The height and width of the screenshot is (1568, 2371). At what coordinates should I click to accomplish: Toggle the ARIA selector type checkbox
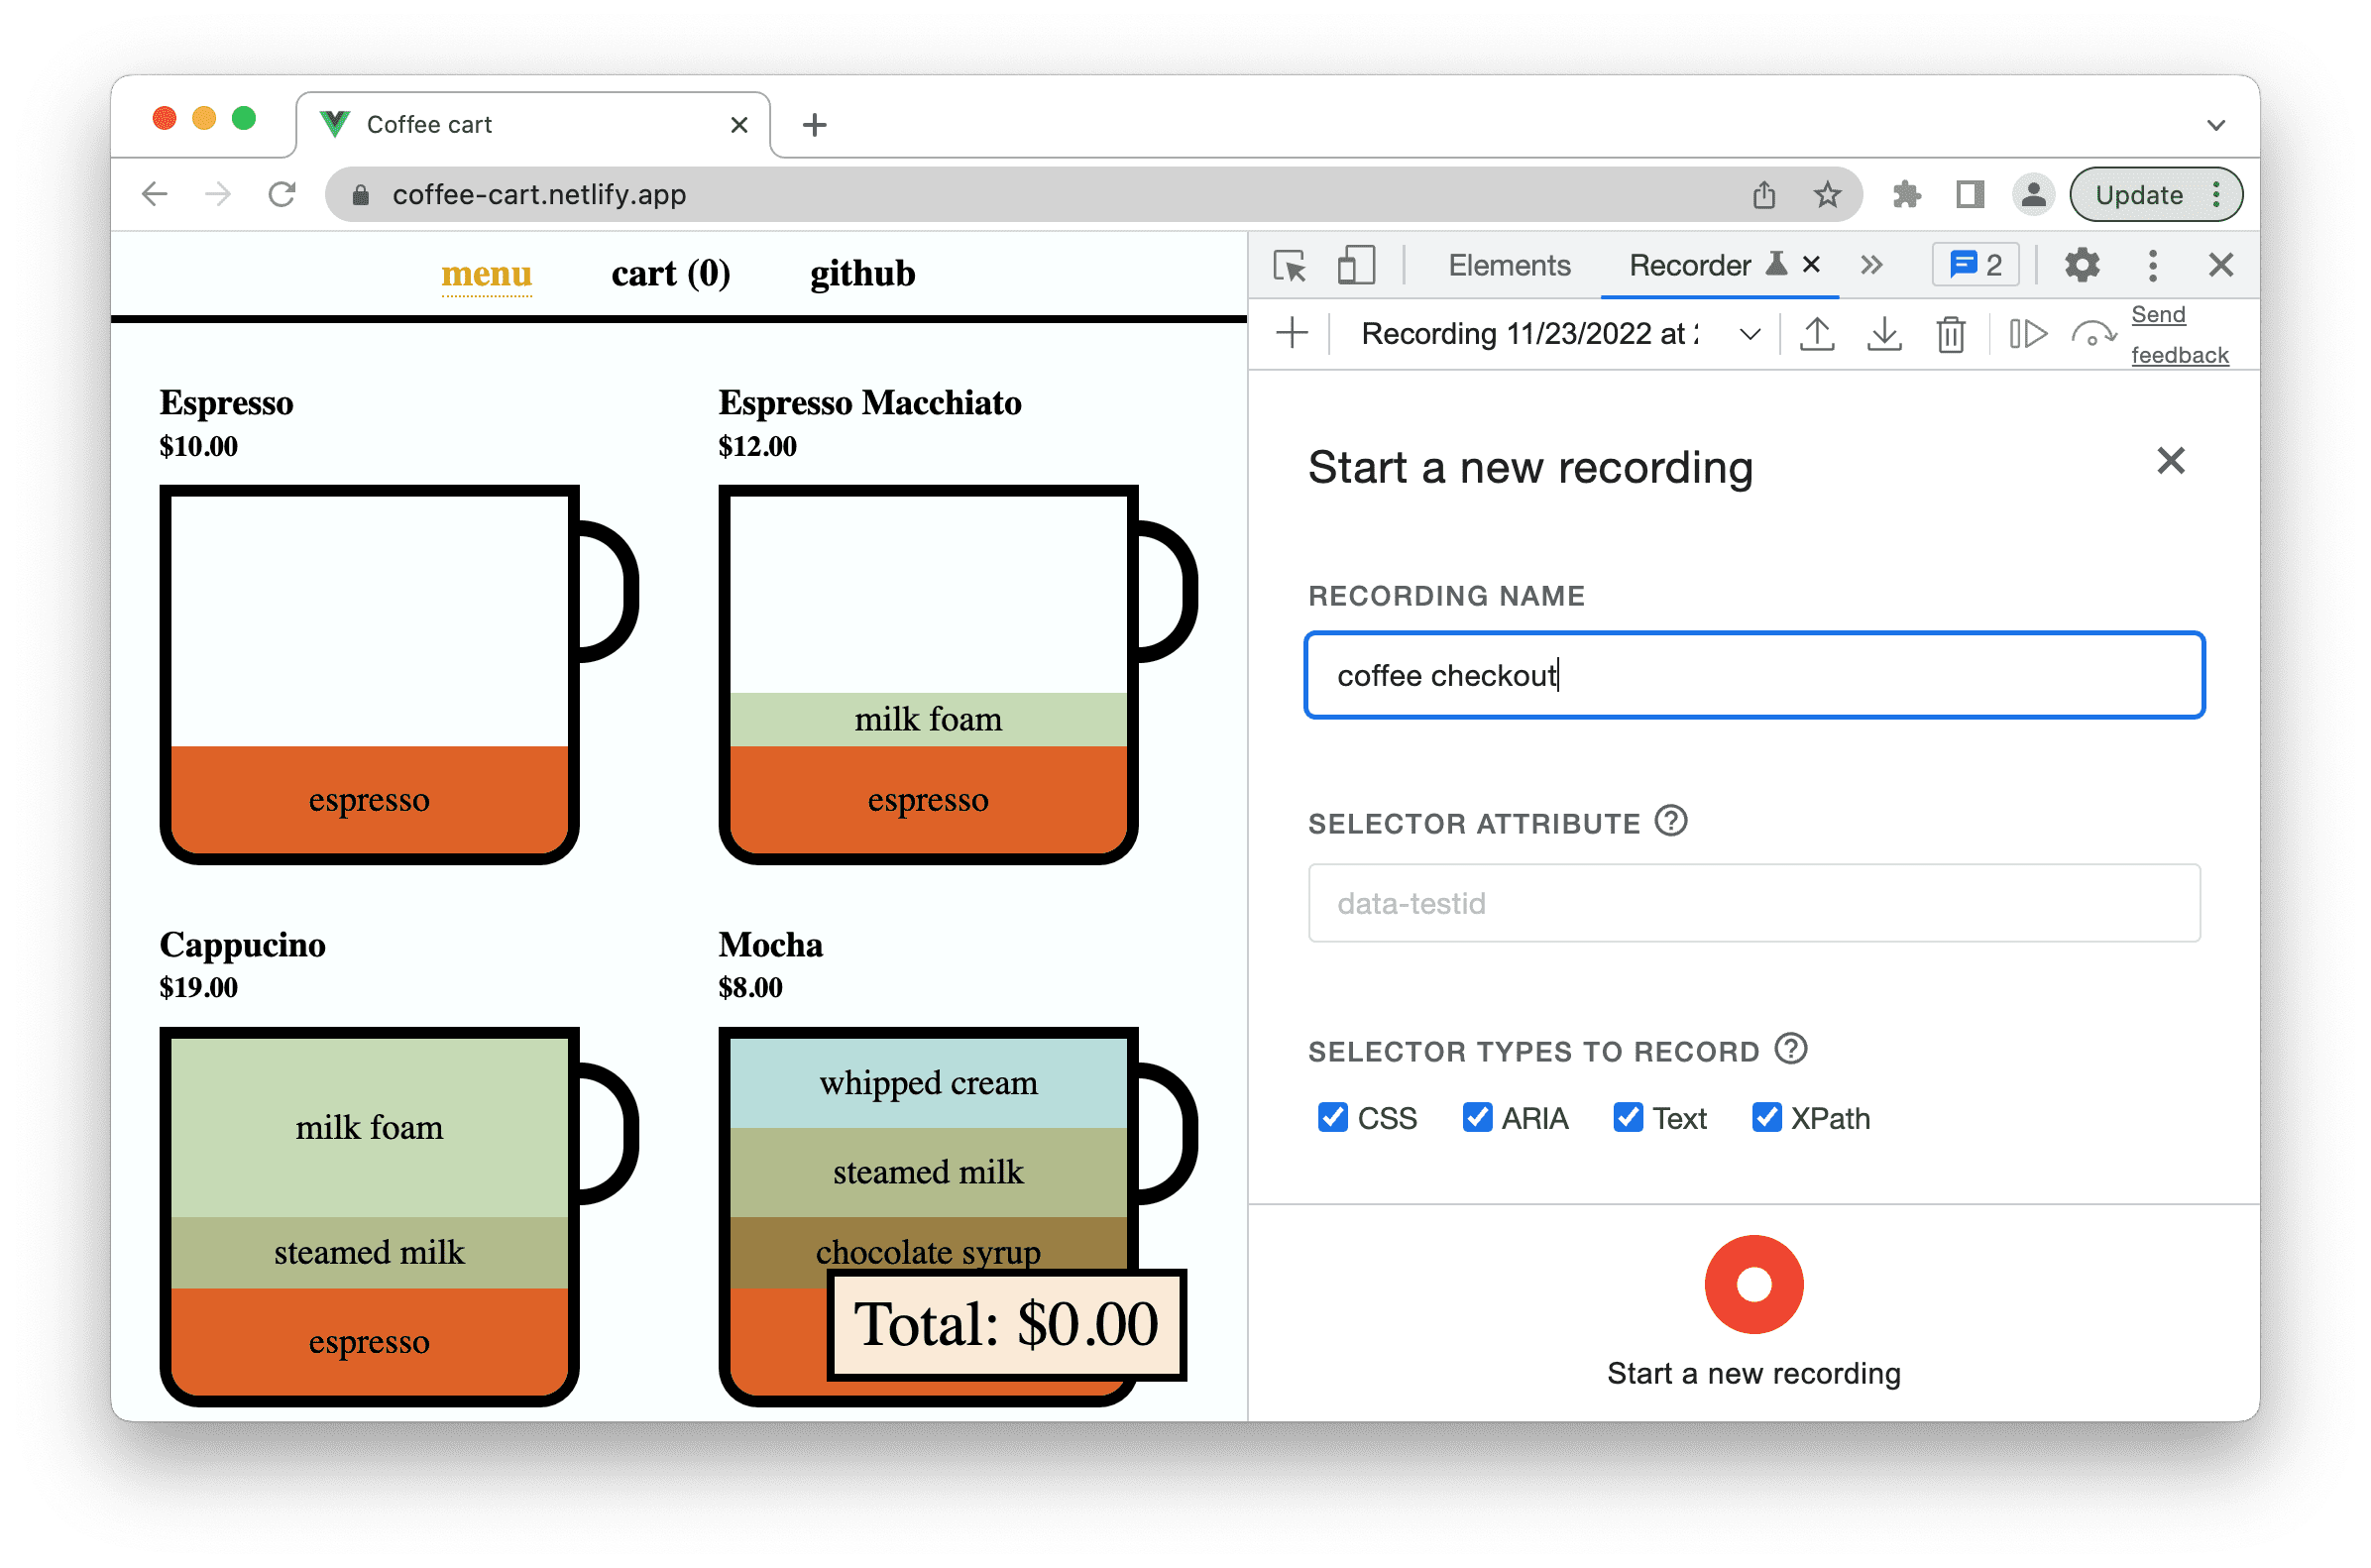point(1473,1113)
